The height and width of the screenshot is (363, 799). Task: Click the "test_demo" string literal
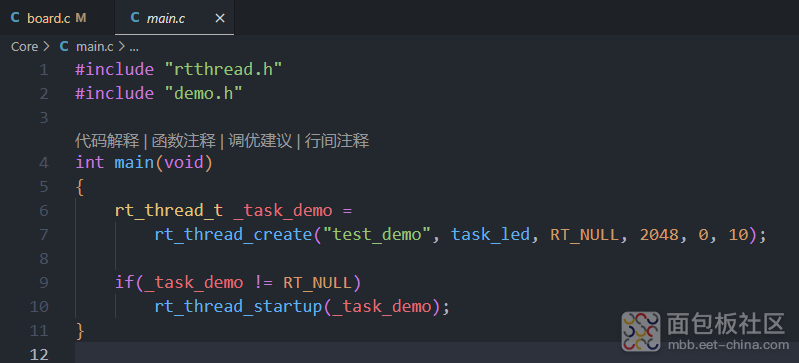click(x=377, y=235)
